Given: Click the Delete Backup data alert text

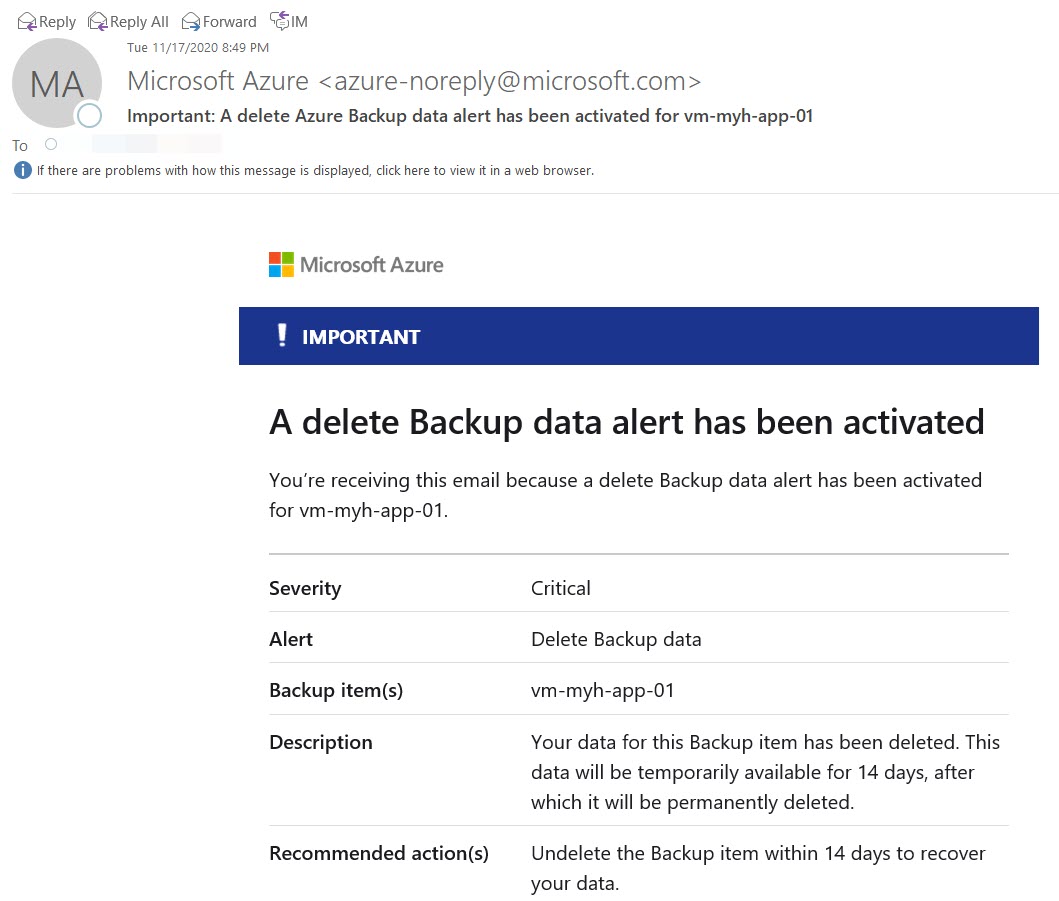Looking at the screenshot, I should pos(616,639).
